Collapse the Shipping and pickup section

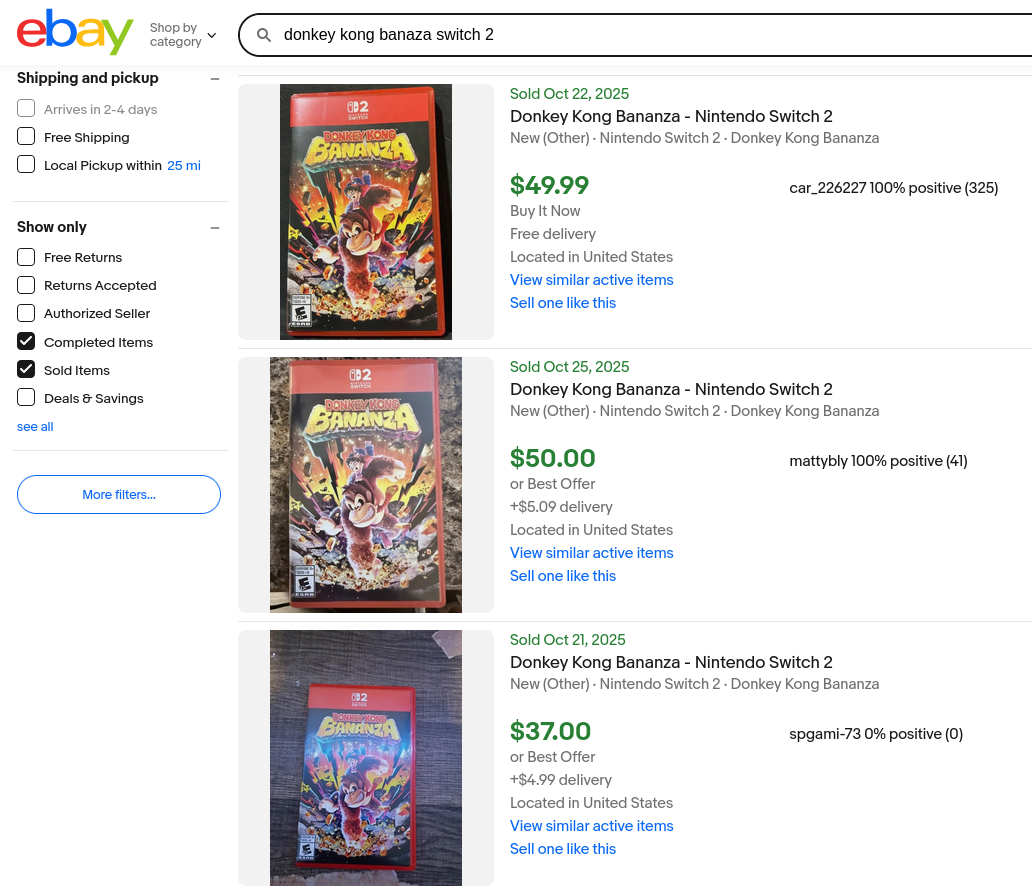[215, 79]
